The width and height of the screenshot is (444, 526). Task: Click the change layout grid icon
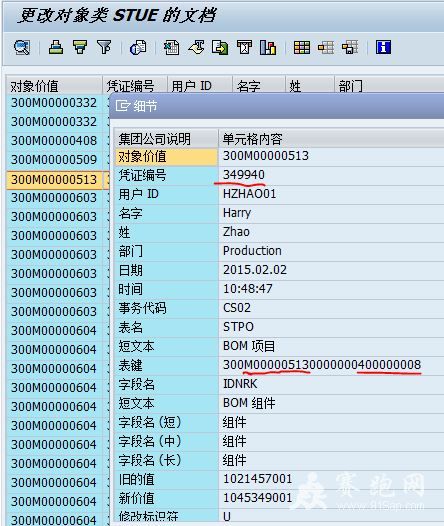301,47
